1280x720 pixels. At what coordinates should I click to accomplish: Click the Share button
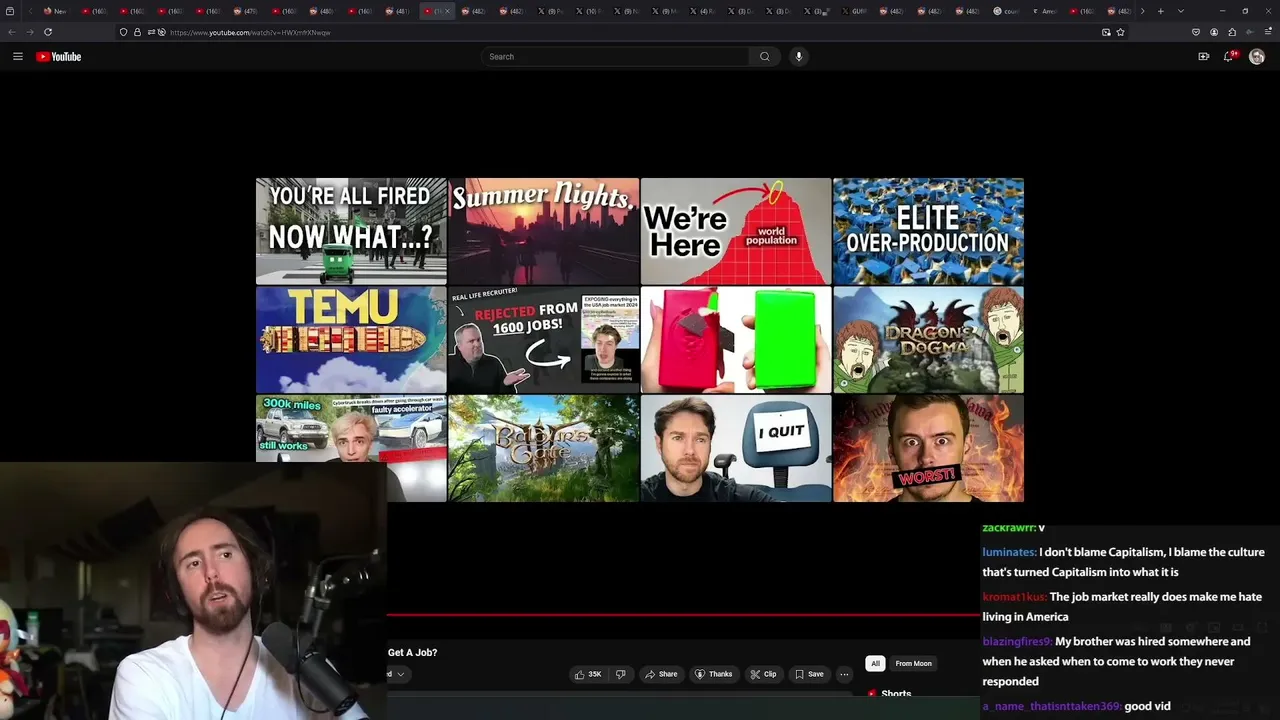click(x=661, y=674)
